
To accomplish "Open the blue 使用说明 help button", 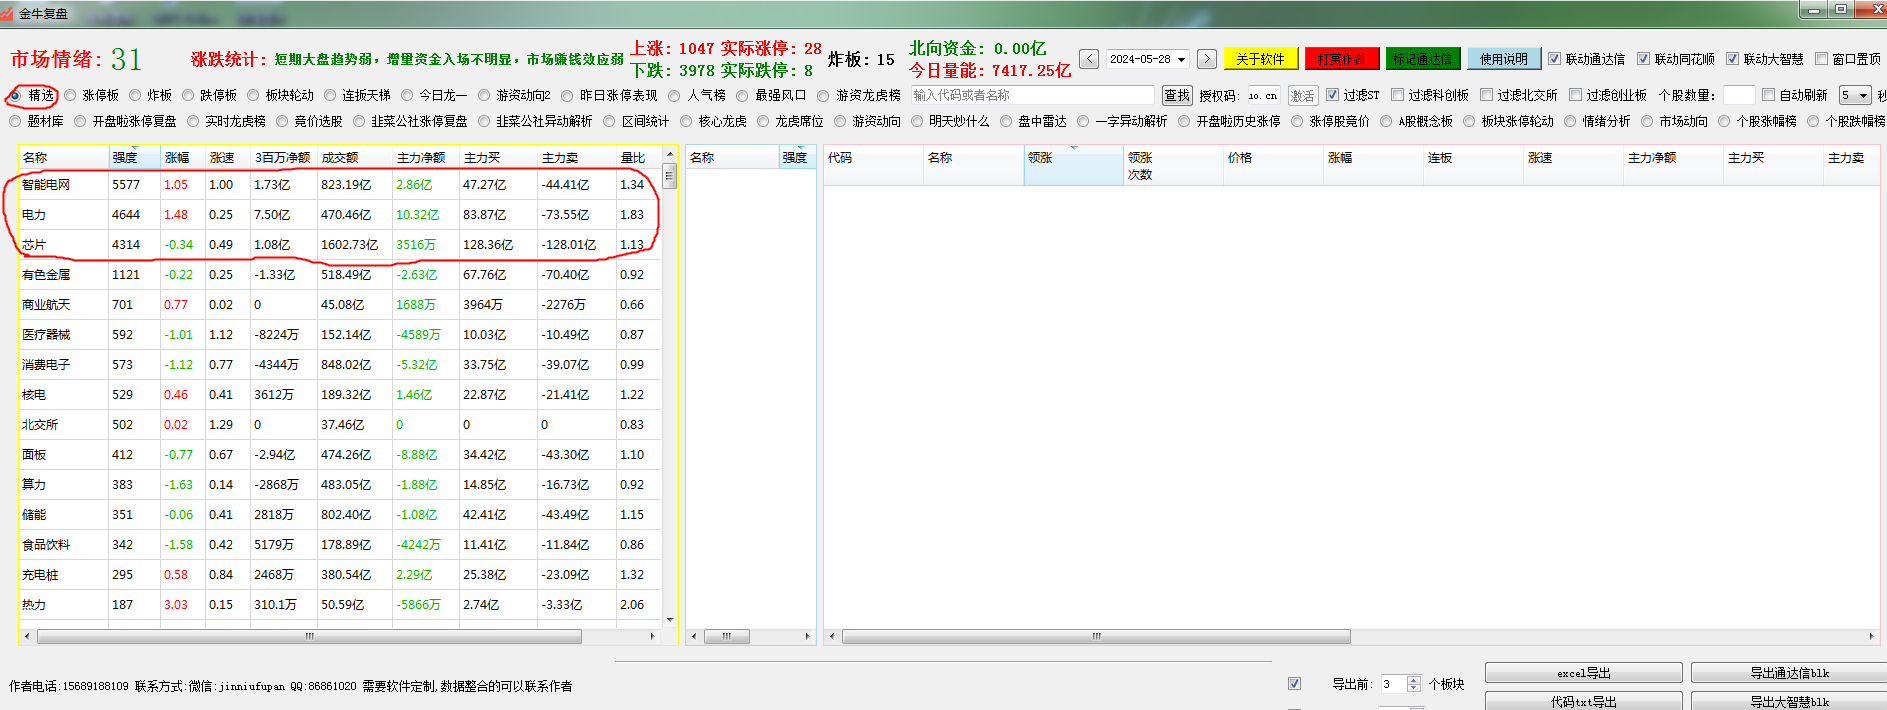I will tap(1503, 59).
